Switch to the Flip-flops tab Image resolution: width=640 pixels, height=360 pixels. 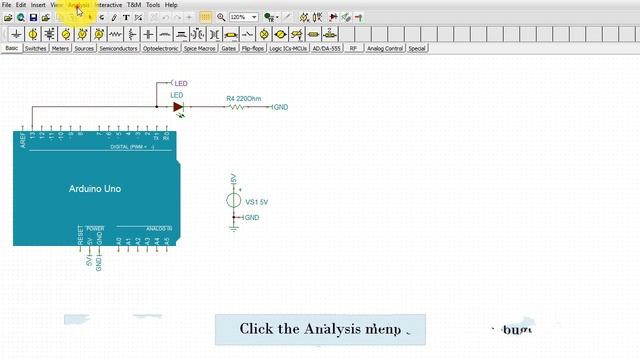click(x=253, y=48)
